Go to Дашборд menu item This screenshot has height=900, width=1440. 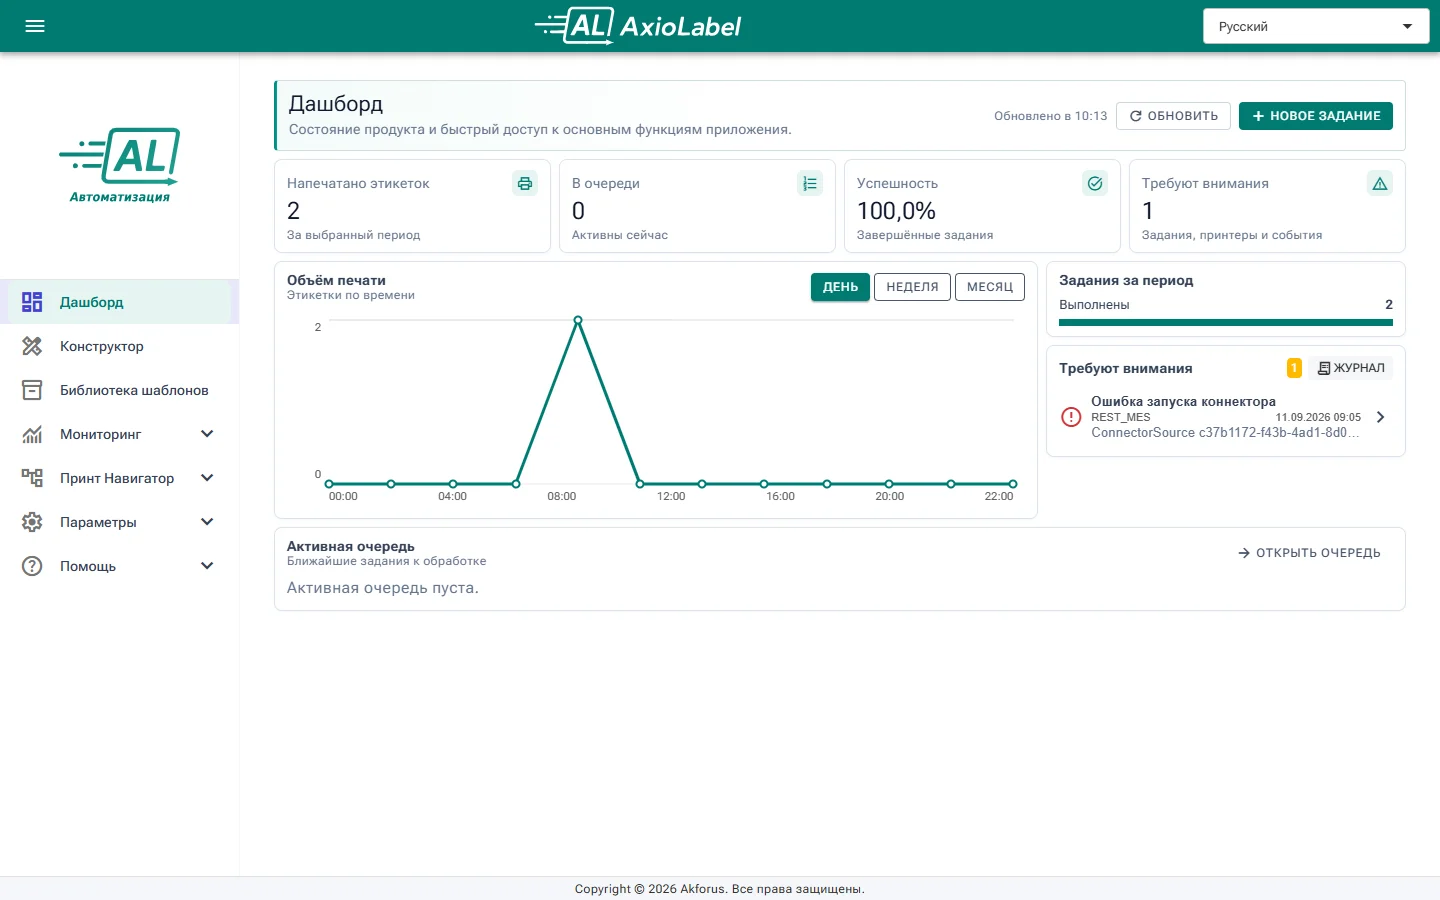tap(120, 302)
